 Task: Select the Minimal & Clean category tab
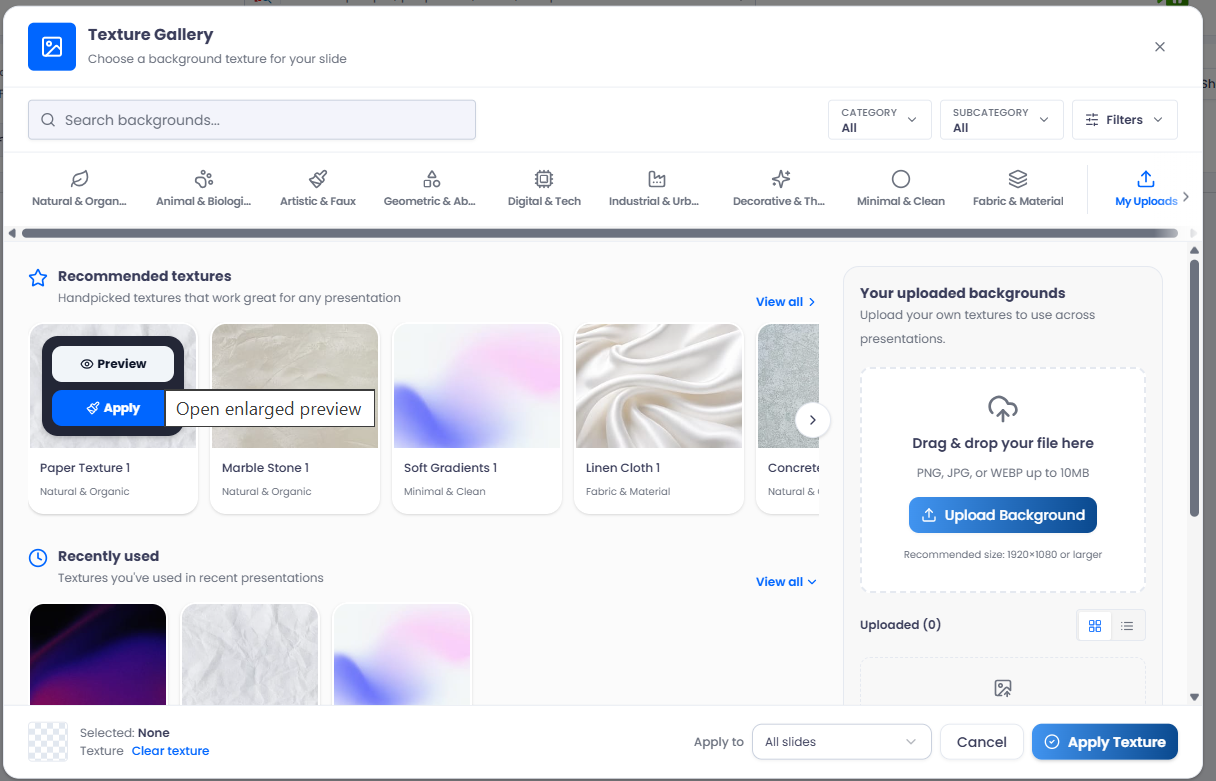pos(901,188)
